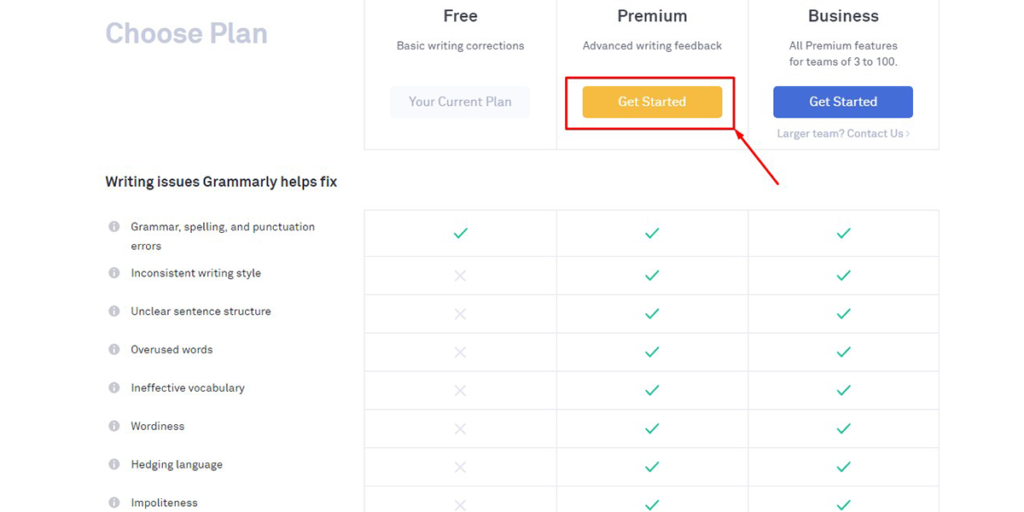
Task: Click the yellow Premium Get Started button
Action: click(x=652, y=102)
